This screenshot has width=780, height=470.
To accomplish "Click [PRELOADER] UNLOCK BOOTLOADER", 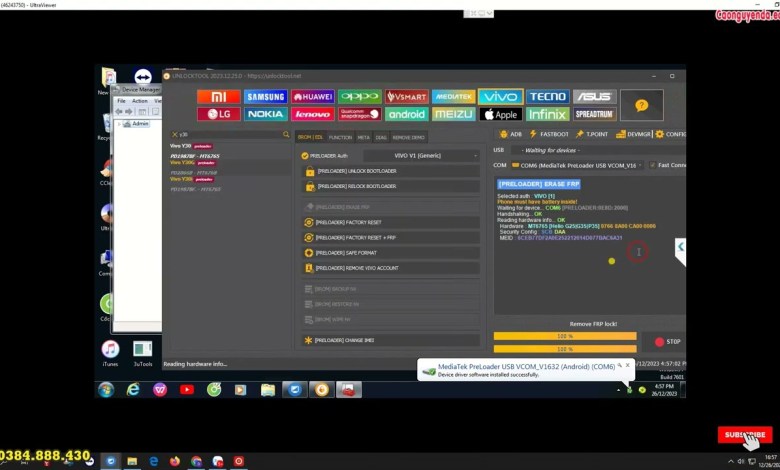I will (391, 171).
